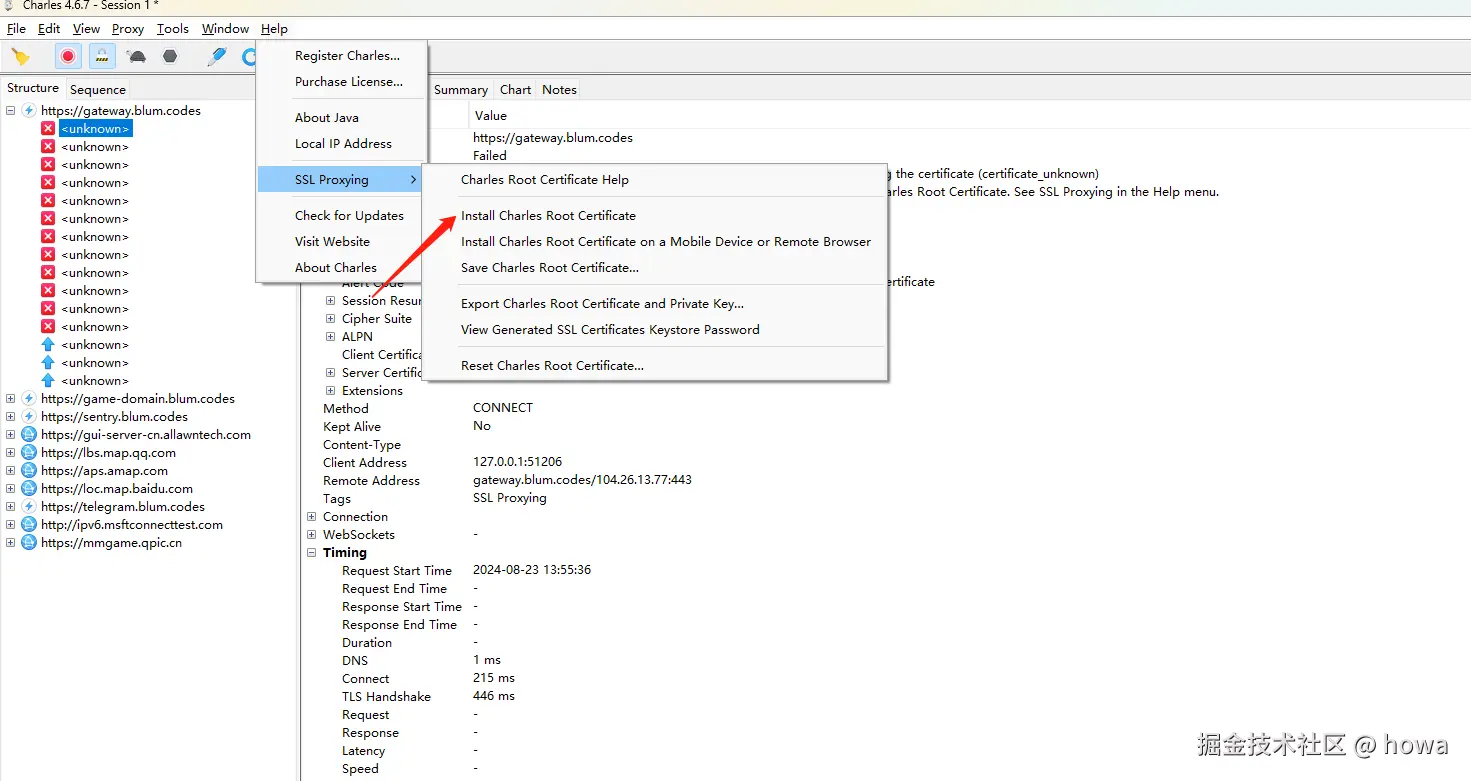Expand the Extensions row
Image resolution: width=1471 pixels, height=781 pixels.
[x=331, y=390]
